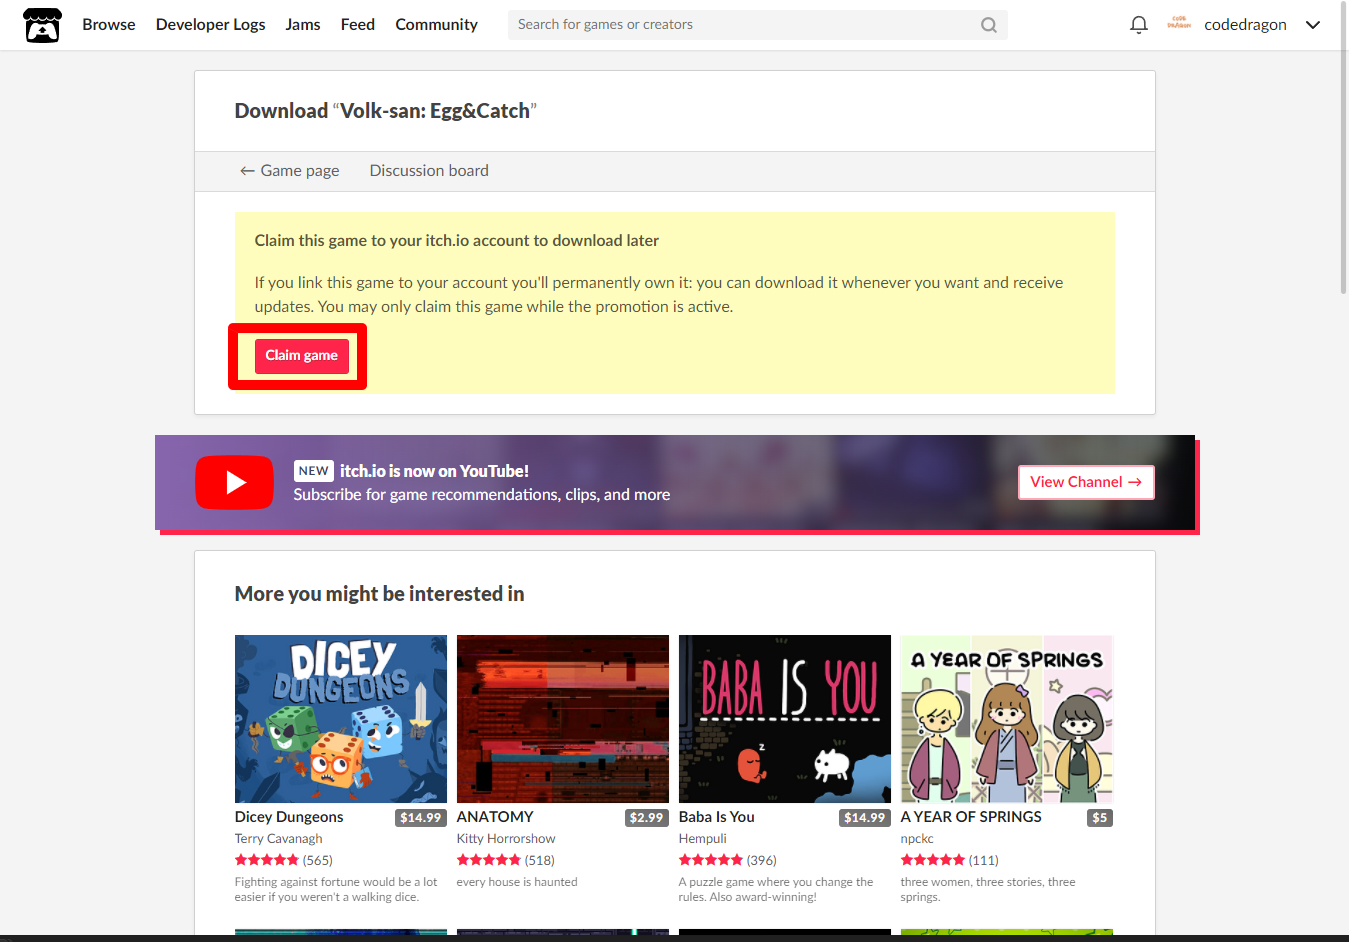Click the View Channel button
This screenshot has height=942, width=1349.
click(x=1086, y=482)
